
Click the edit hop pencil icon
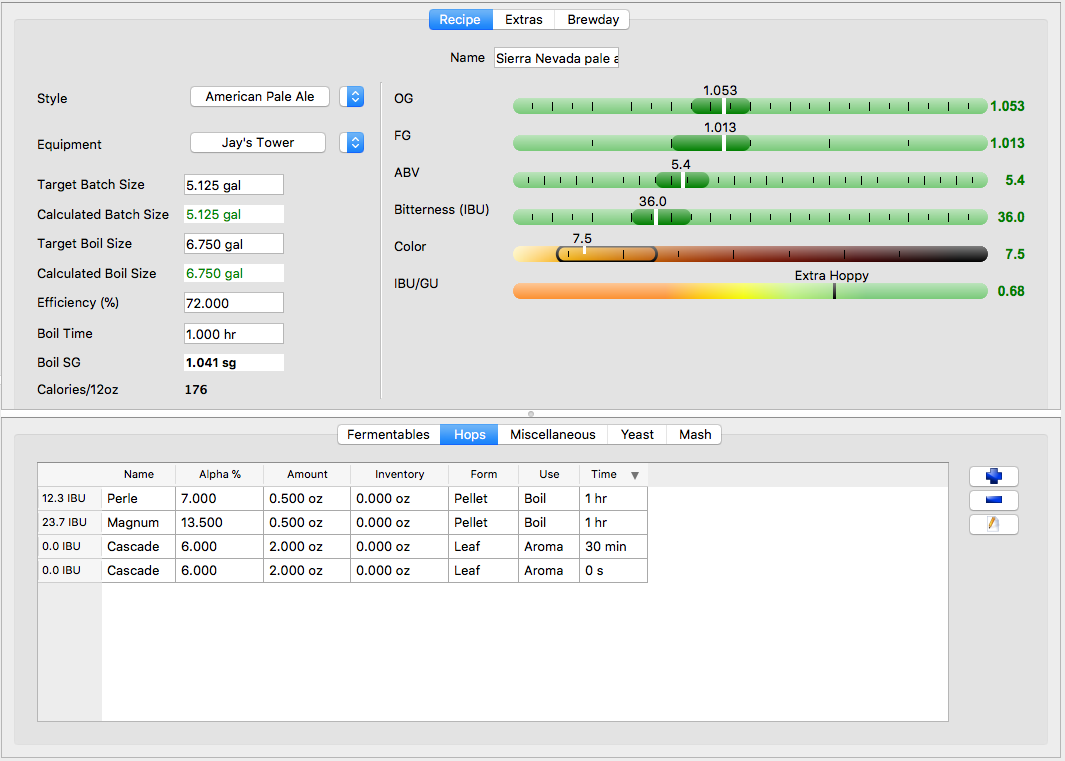click(x=993, y=525)
